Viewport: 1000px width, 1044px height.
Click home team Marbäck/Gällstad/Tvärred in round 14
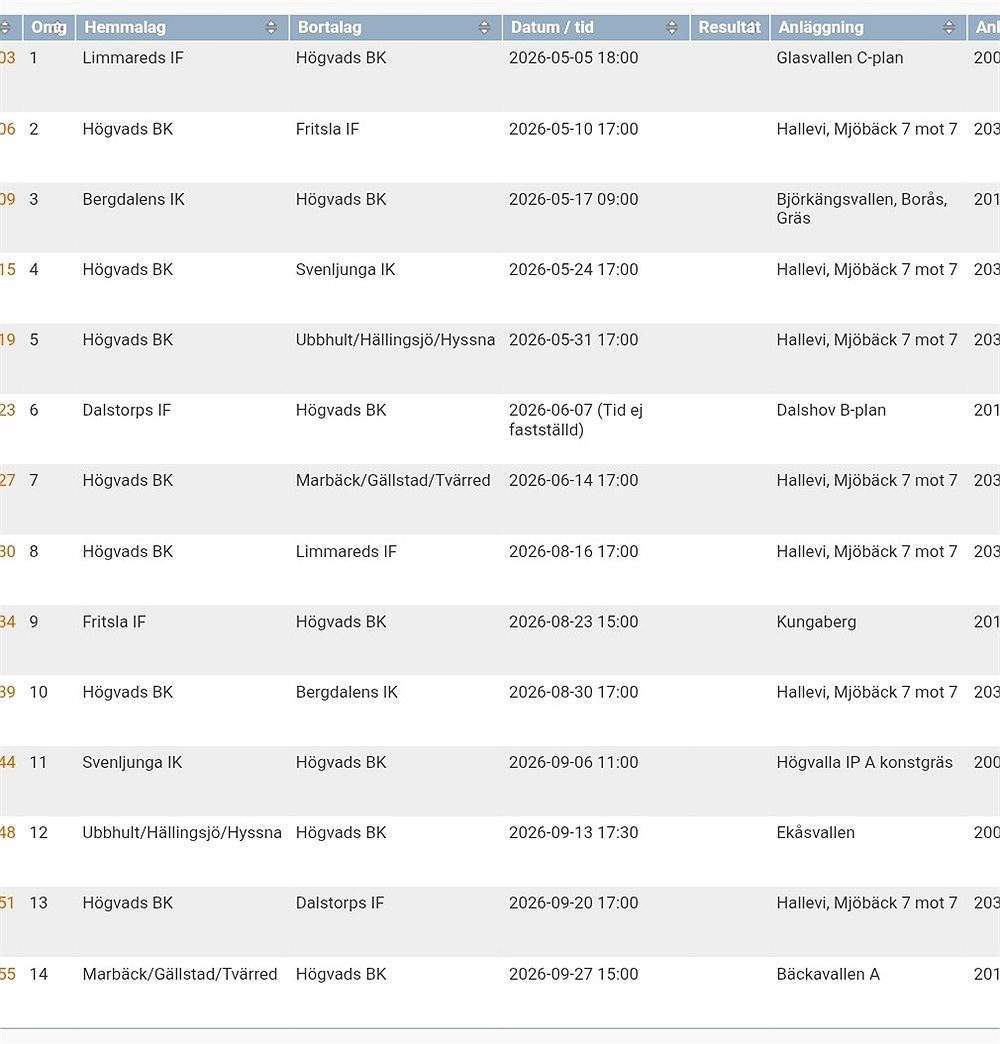180,974
